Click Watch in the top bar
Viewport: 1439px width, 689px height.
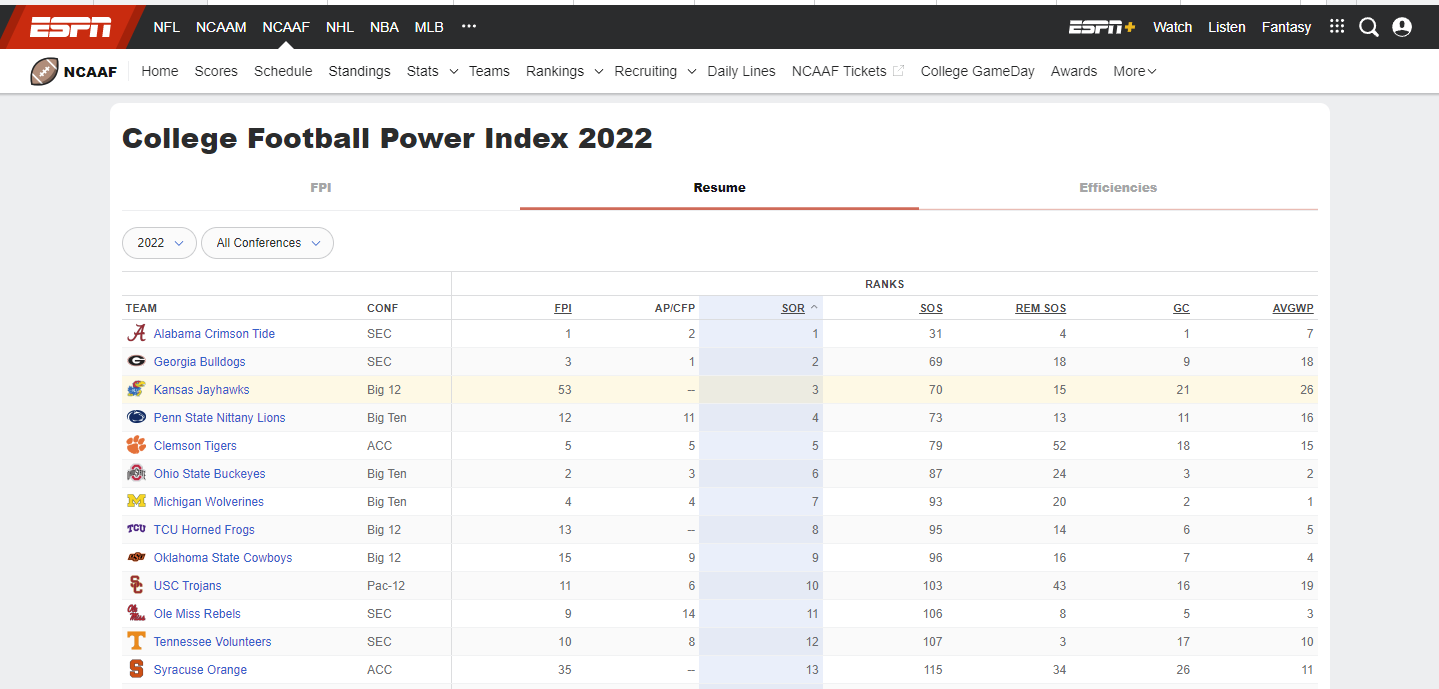tap(1172, 27)
